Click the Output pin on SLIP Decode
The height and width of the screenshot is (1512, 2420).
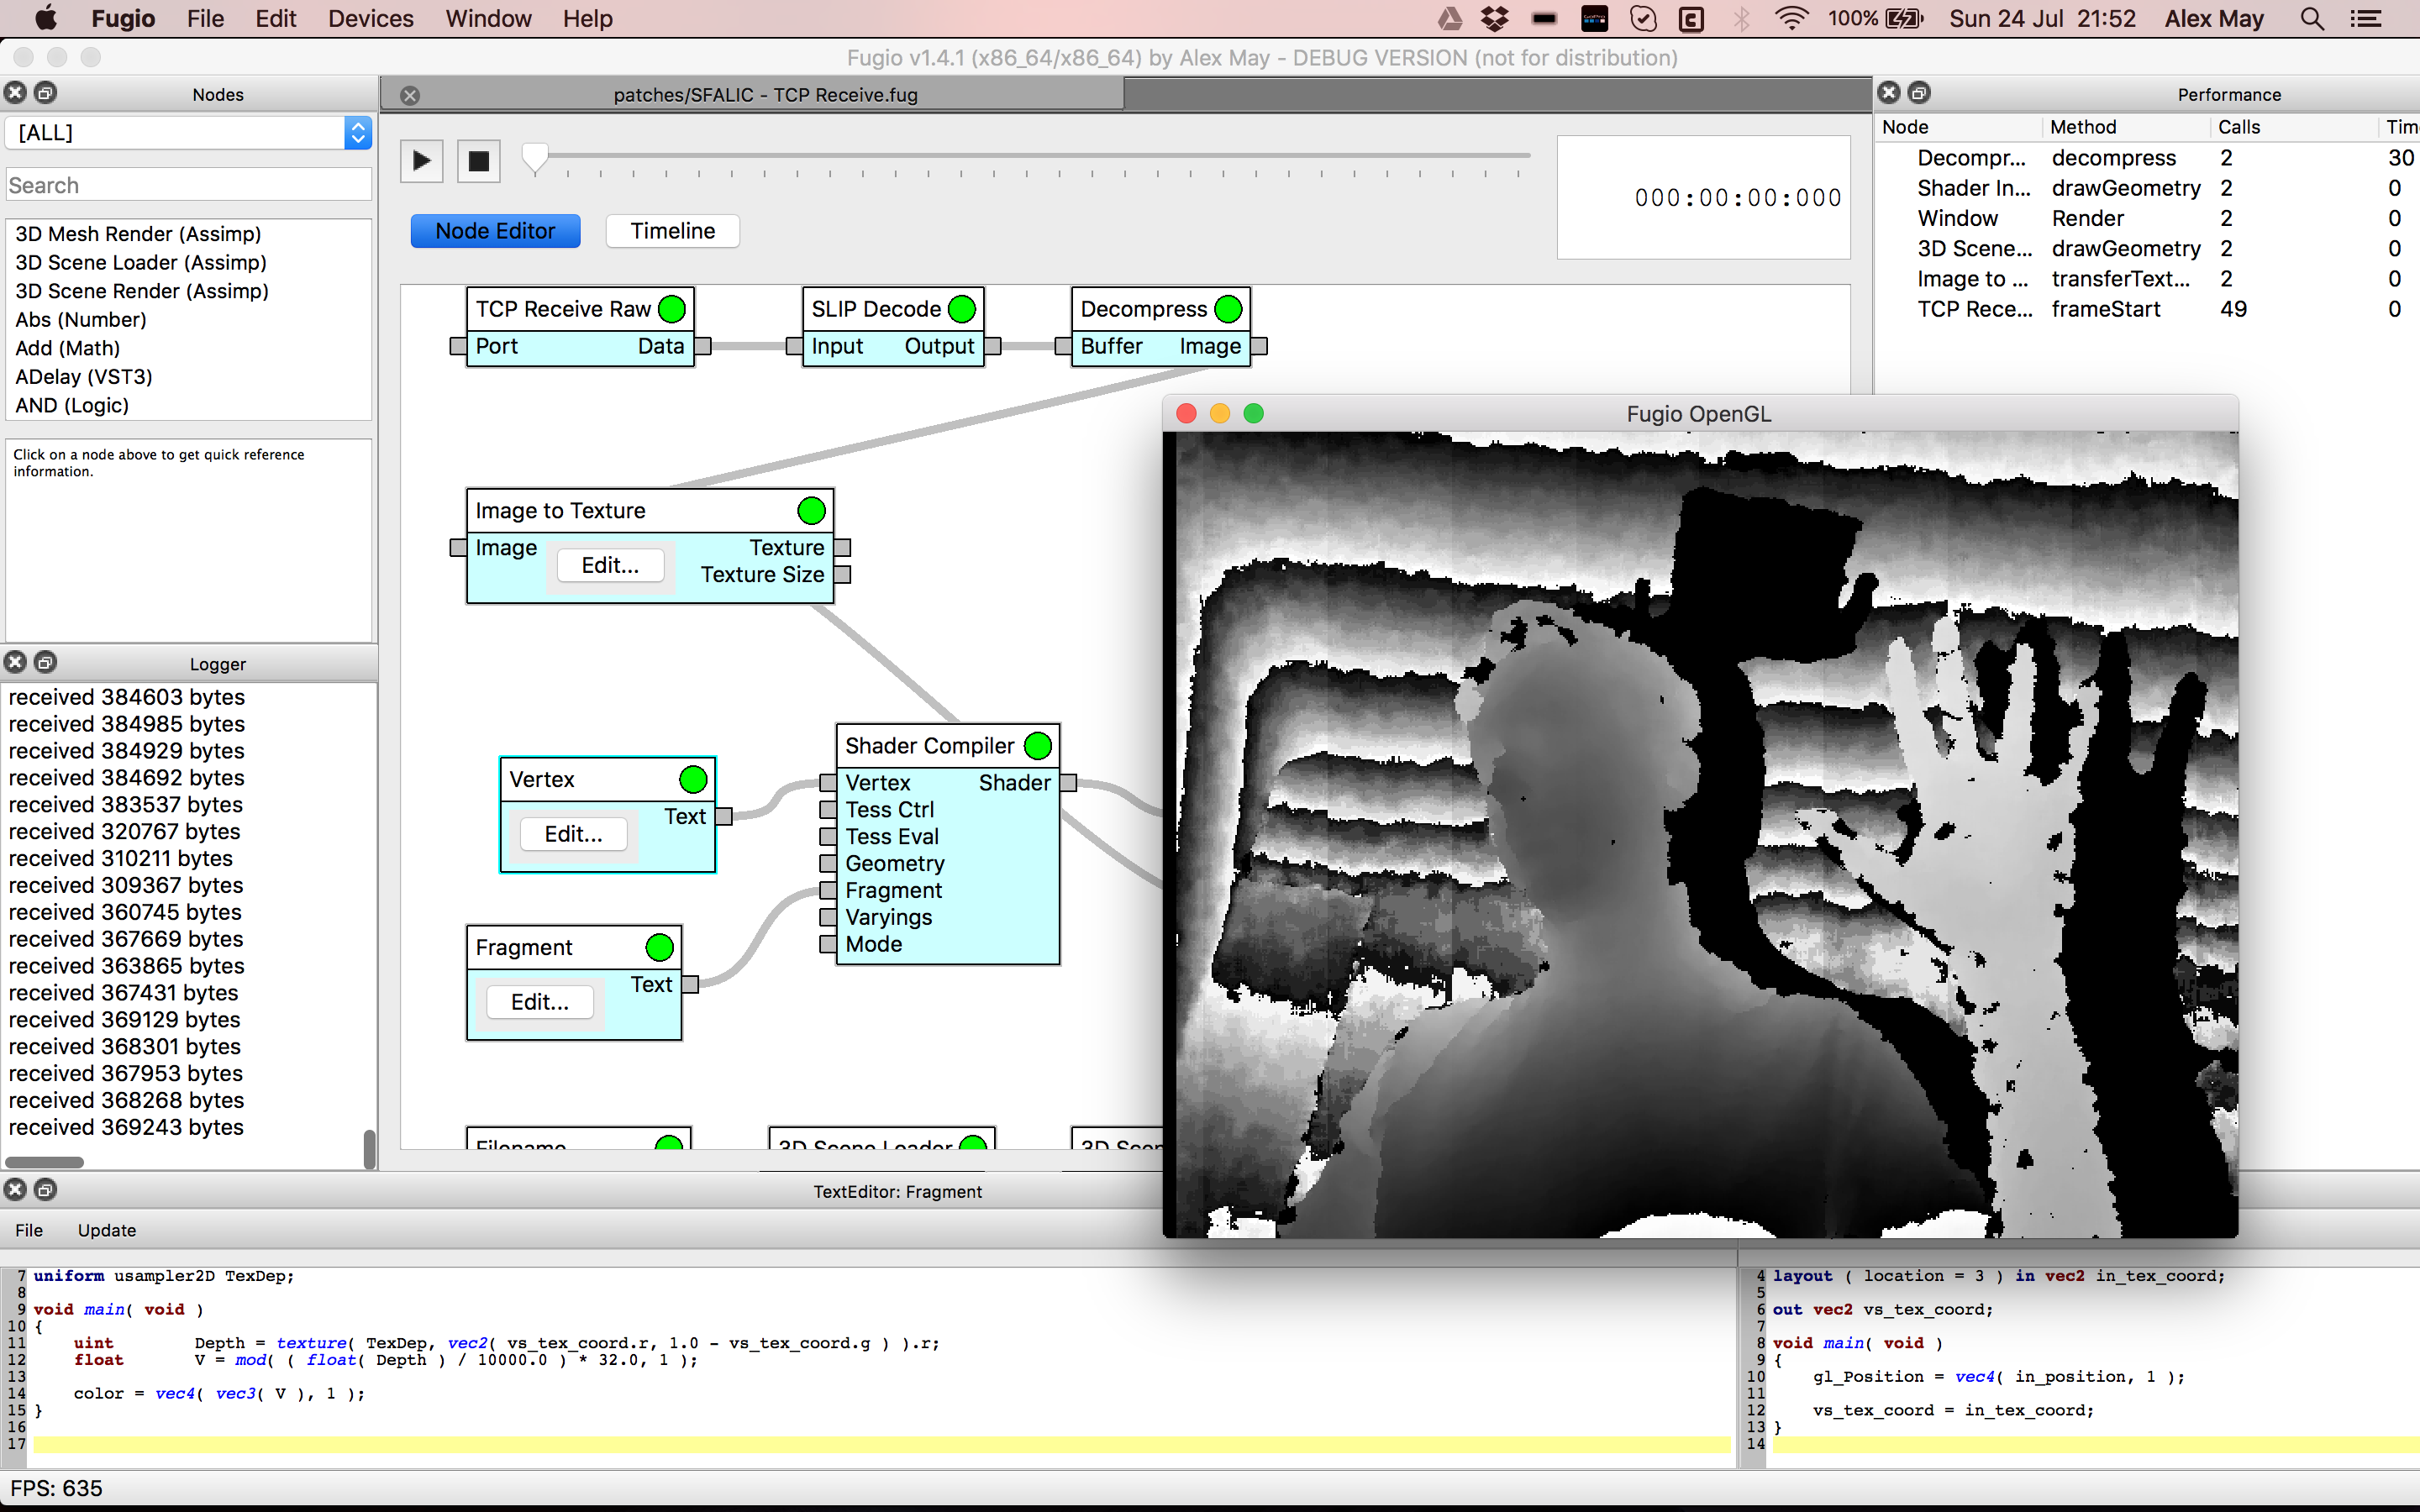point(993,346)
